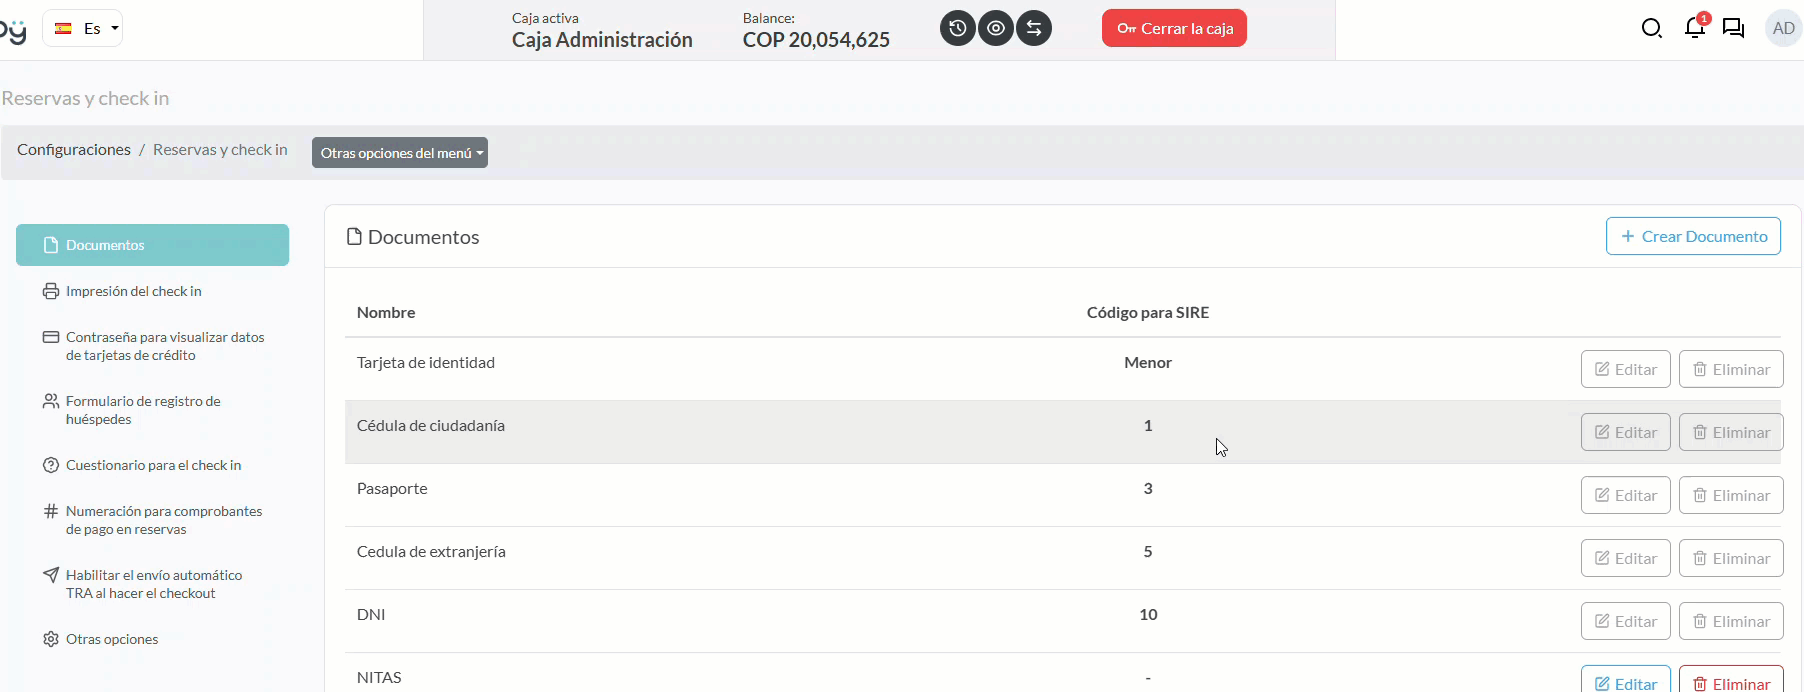
Task: Open the chat messages icon
Action: click(1733, 28)
